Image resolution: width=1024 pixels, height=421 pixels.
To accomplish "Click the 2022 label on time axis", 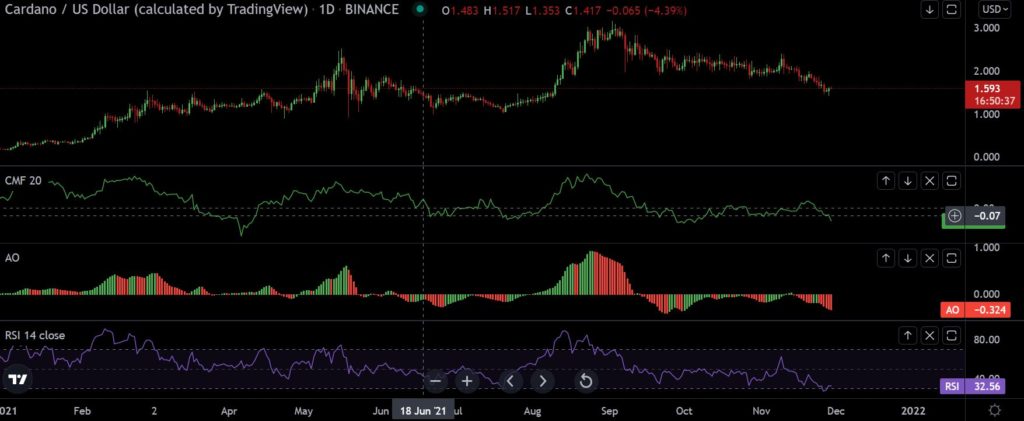I will (x=912, y=411).
